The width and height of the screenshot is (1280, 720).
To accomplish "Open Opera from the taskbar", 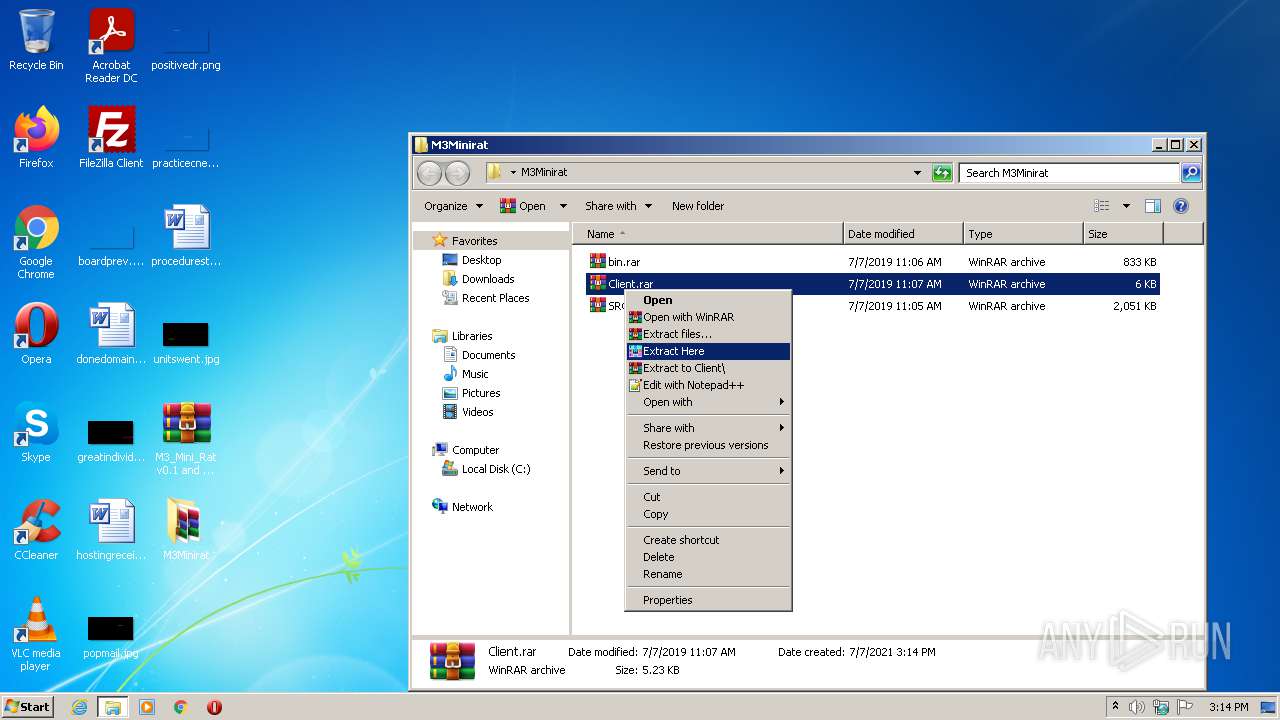I will [214, 707].
